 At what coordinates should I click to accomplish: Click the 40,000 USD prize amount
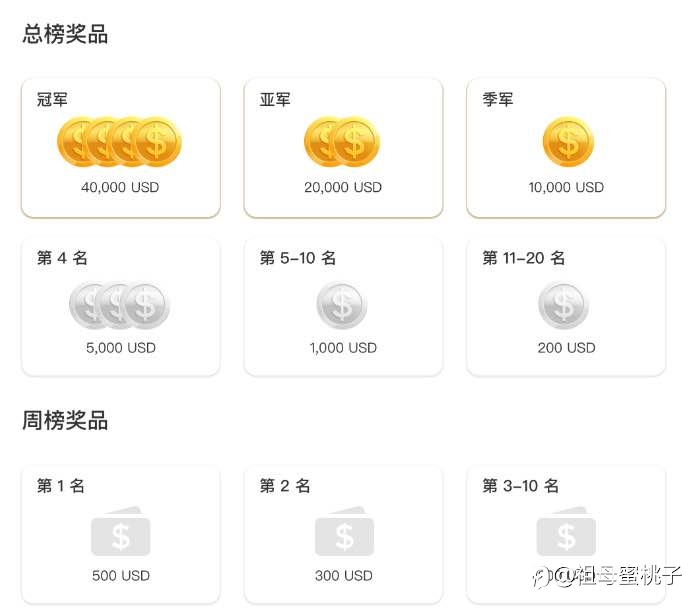pyautogui.click(x=120, y=187)
